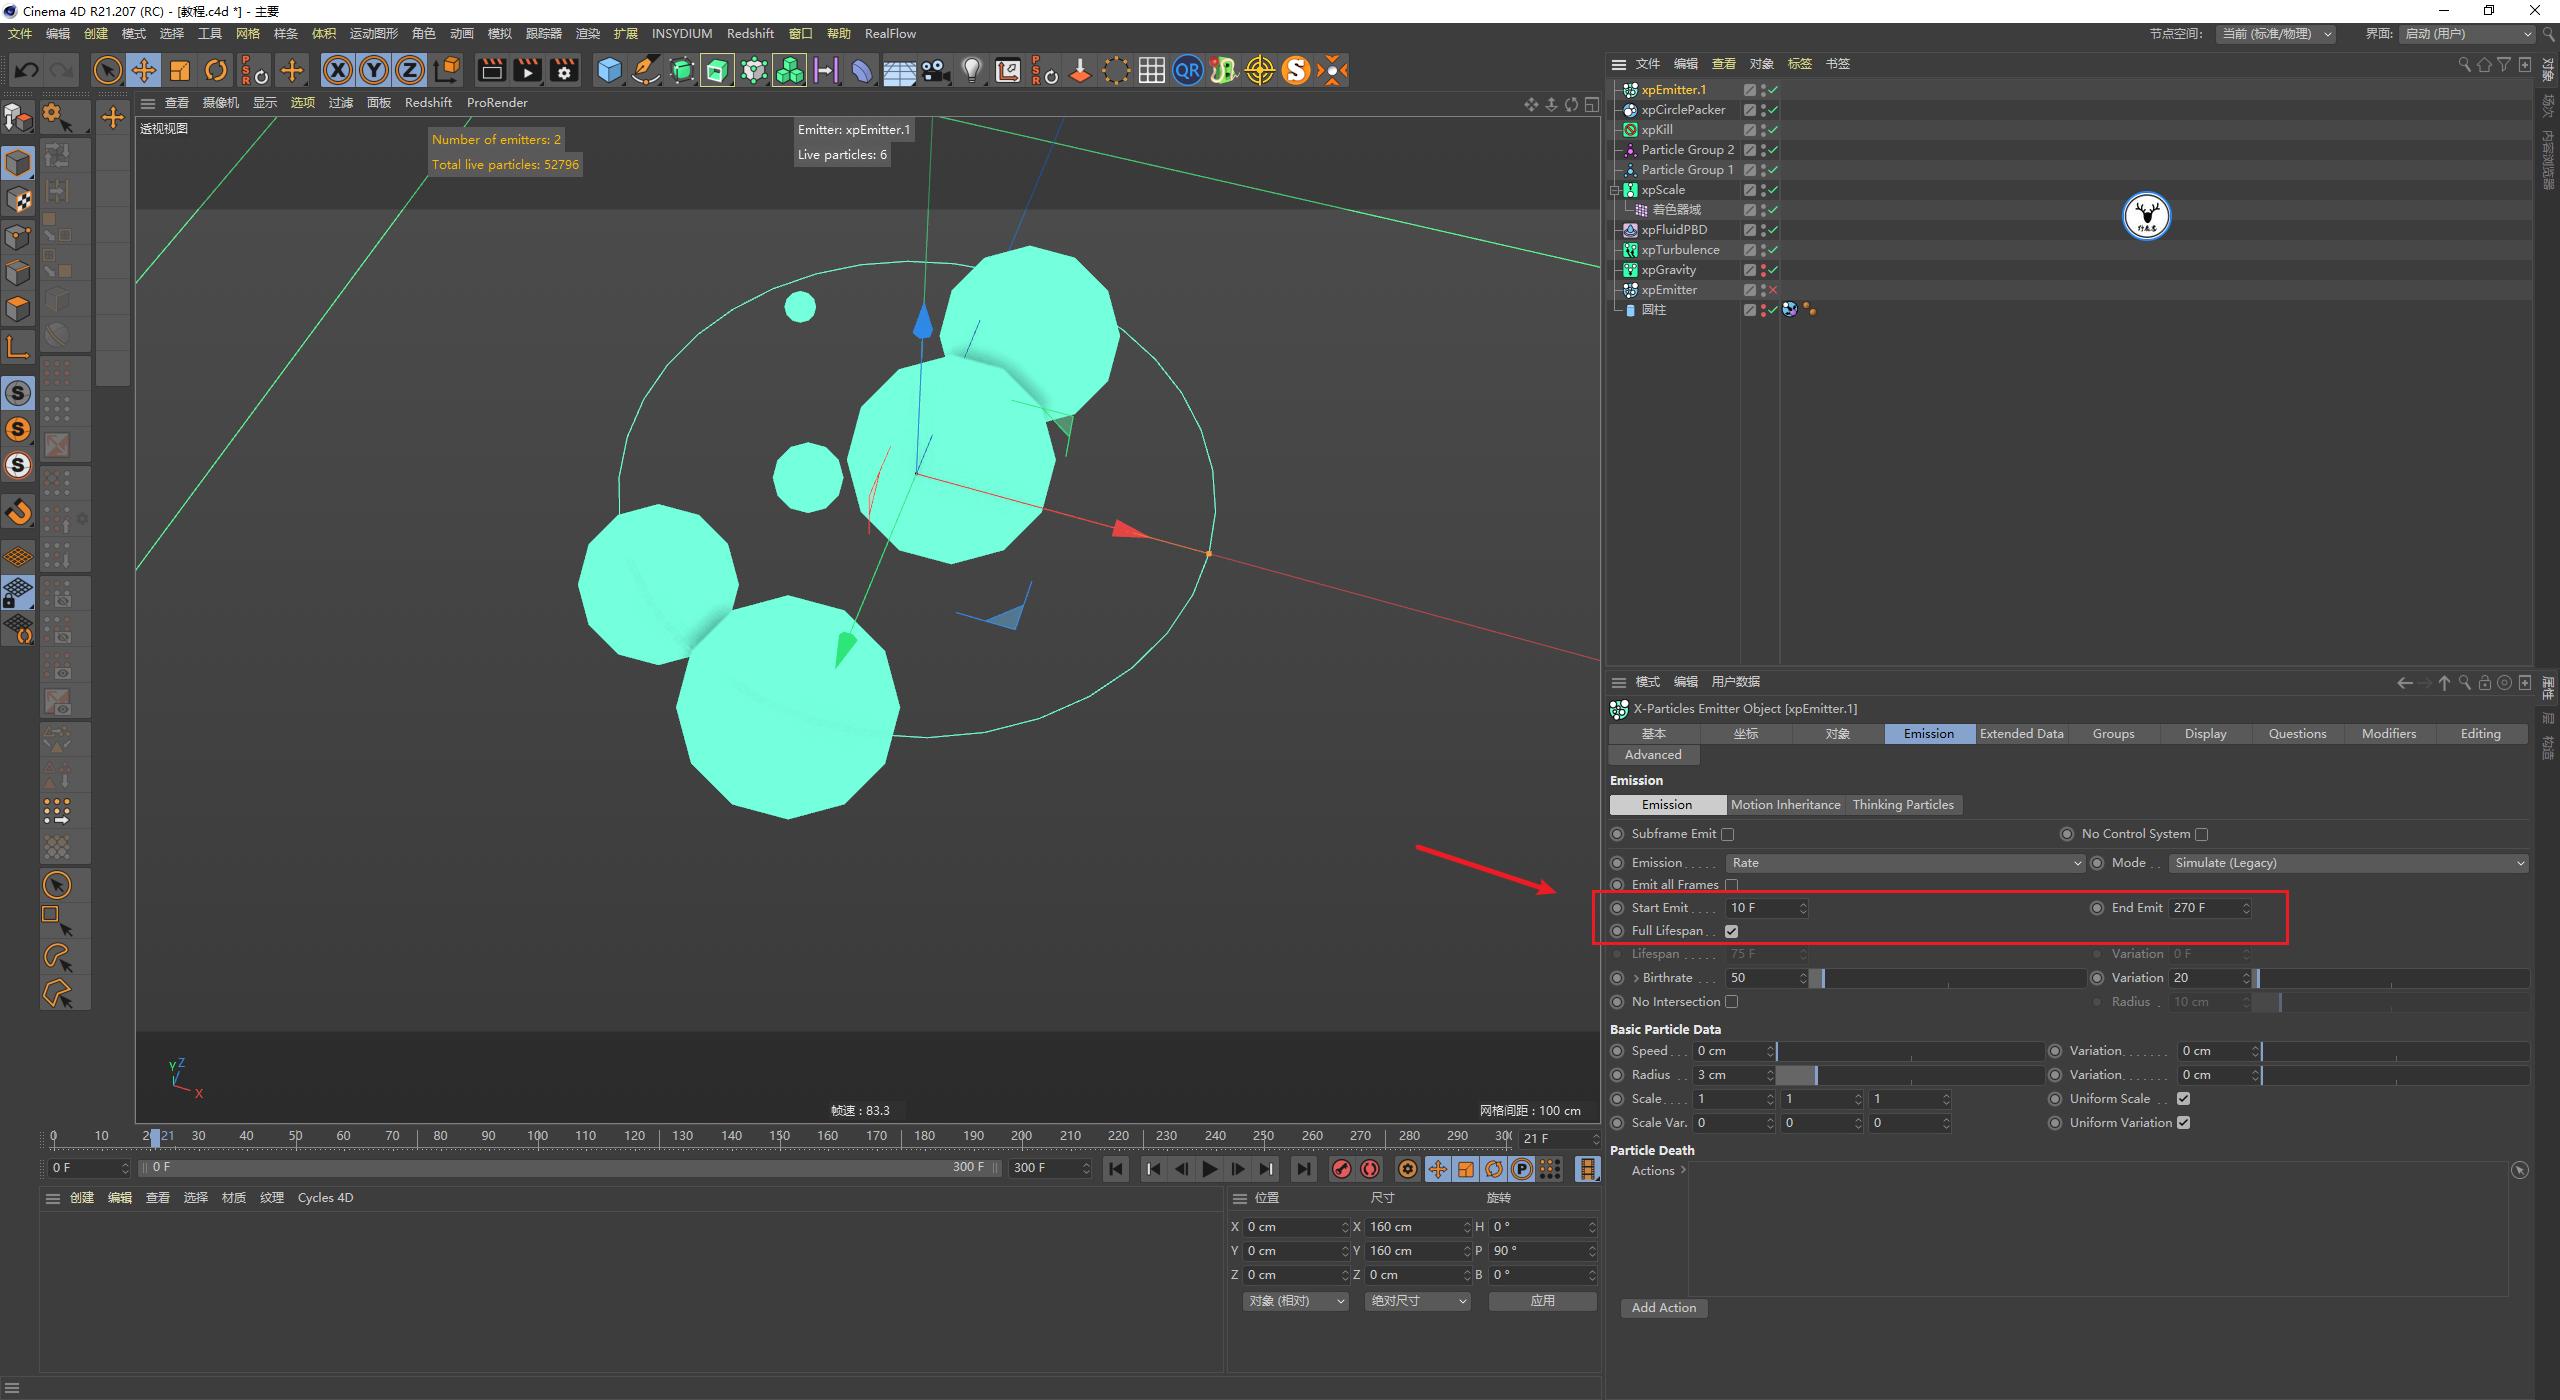Click the Render Settings gear icon
This screenshot has width=2560, height=1400.
564,70
